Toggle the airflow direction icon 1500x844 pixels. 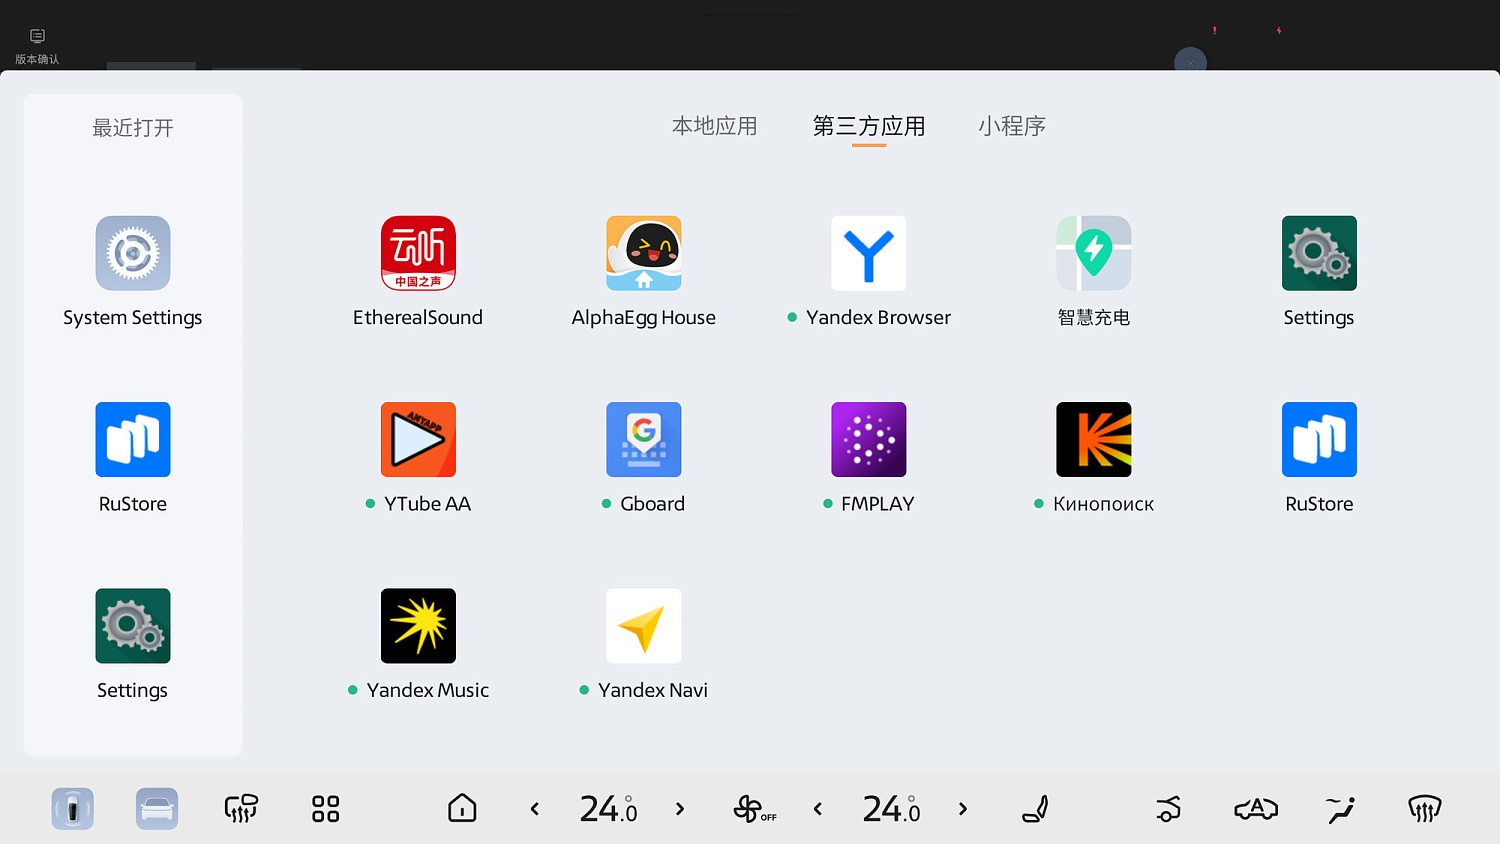coord(1340,808)
